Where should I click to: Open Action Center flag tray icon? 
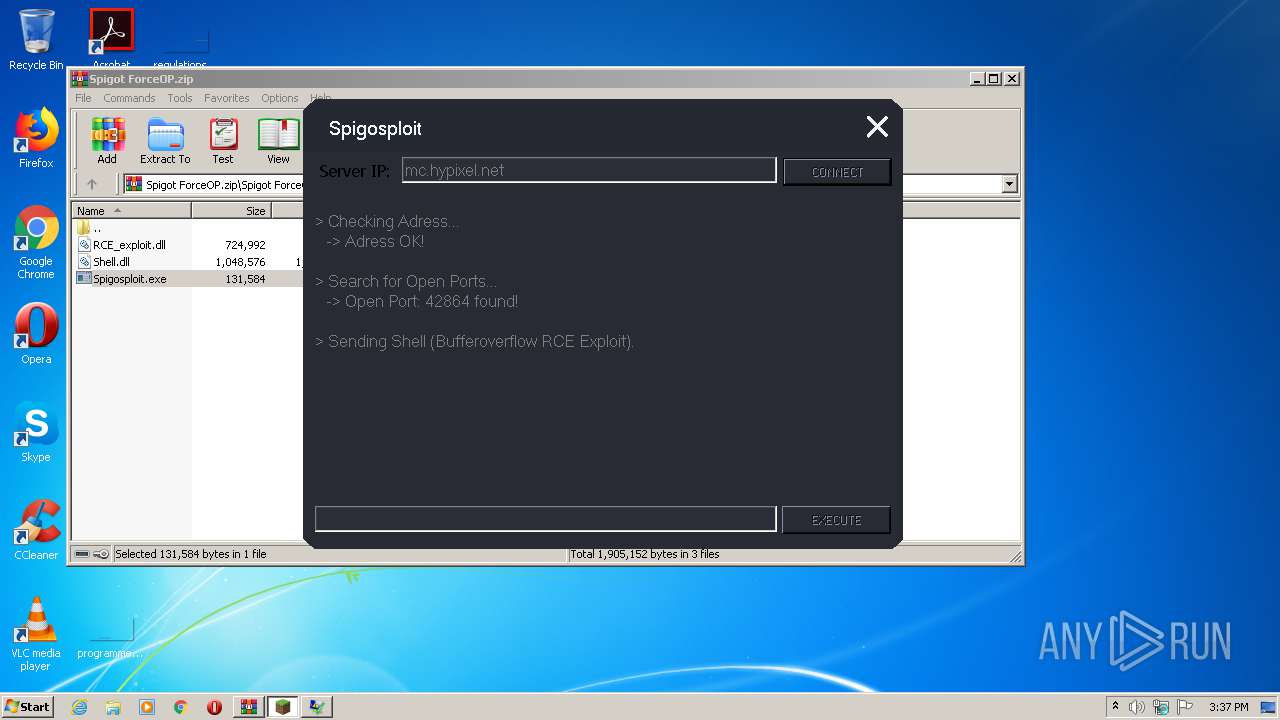click(1185, 707)
